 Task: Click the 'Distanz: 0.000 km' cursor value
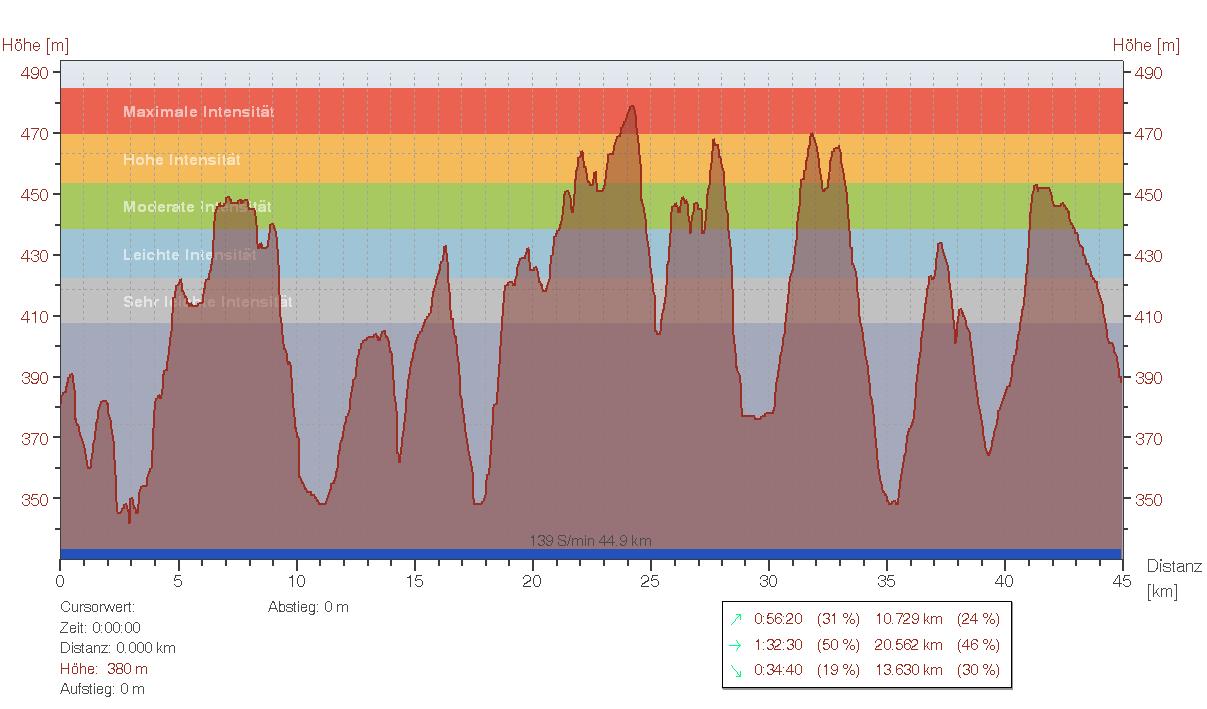(118, 648)
